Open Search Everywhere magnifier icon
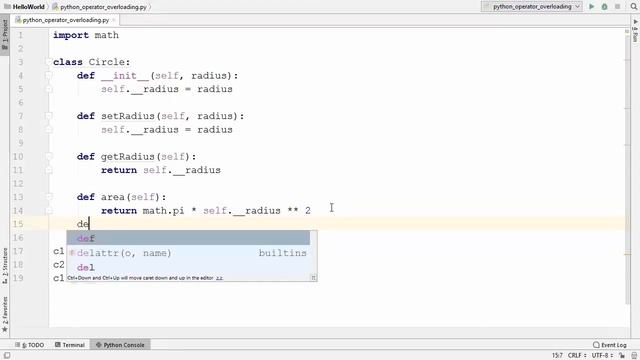Image resolution: width=640 pixels, height=360 pixels. (633, 7)
